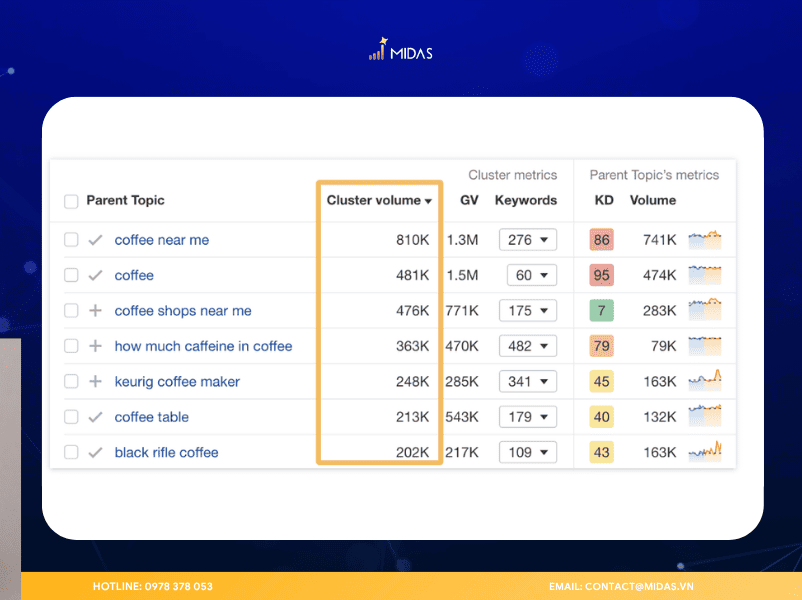The width and height of the screenshot is (802, 600).
Task: Click the 132K volume value
Action: pos(660,417)
